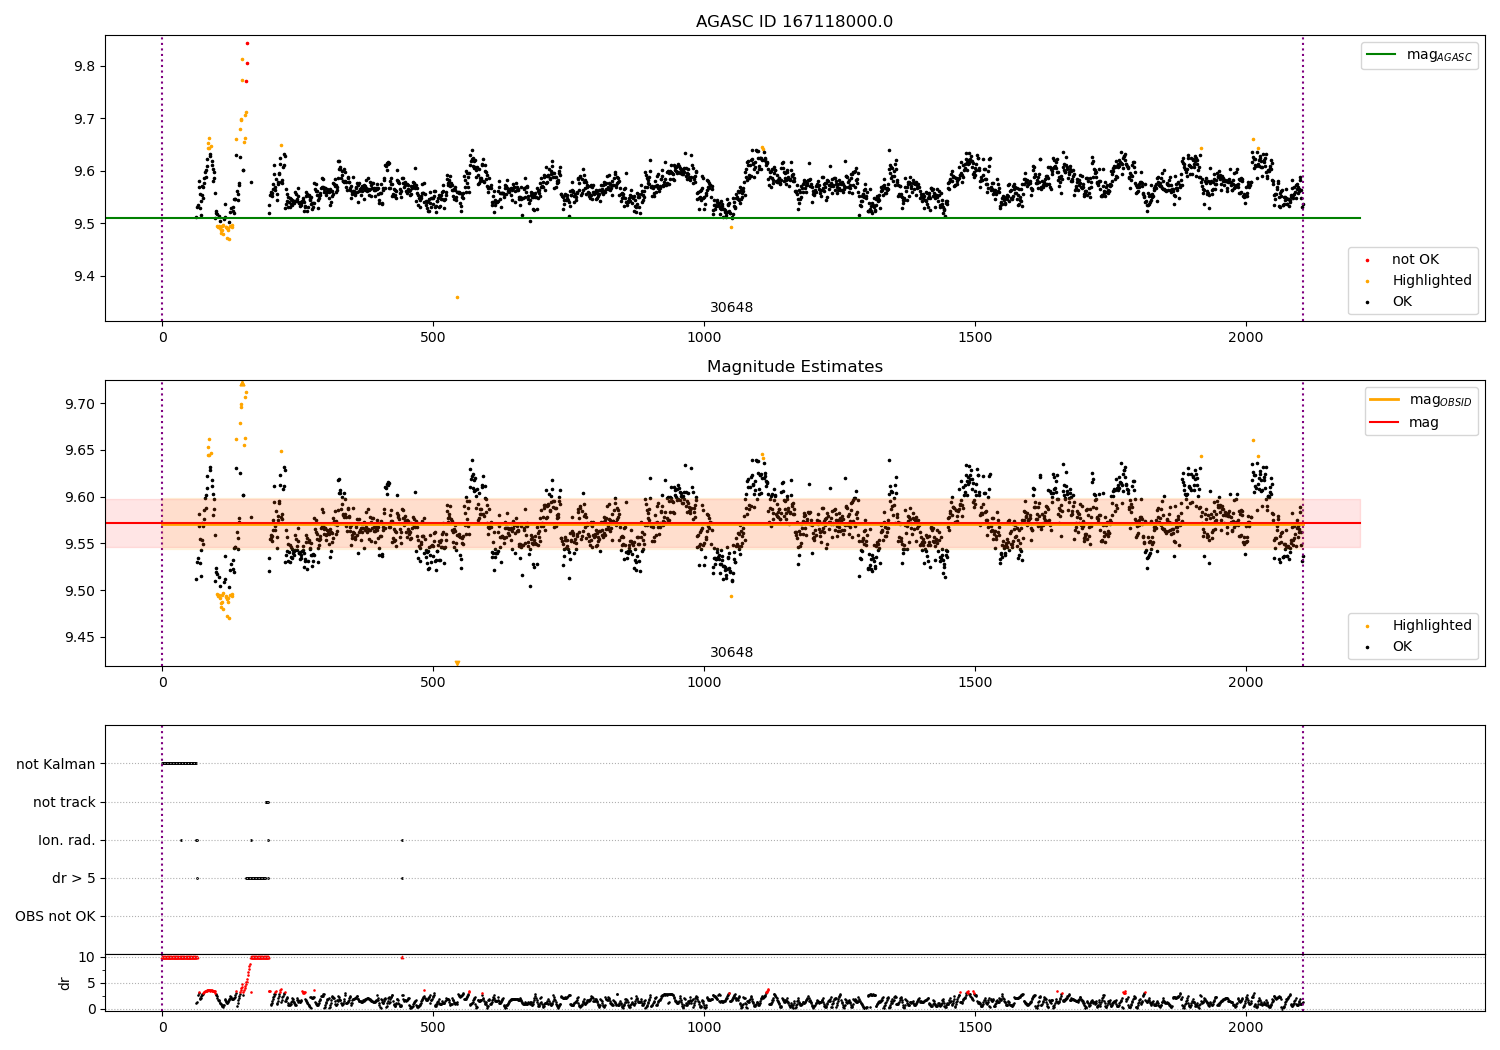Click the 'dr' y-axis label

(x=65, y=983)
